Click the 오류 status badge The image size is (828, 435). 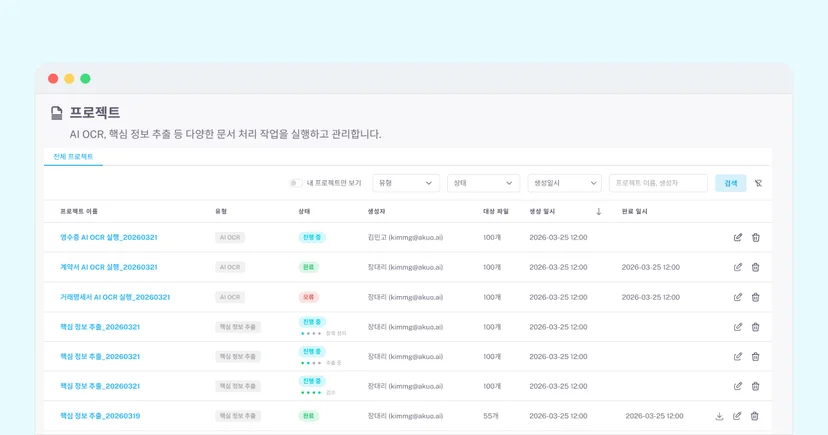click(x=308, y=297)
